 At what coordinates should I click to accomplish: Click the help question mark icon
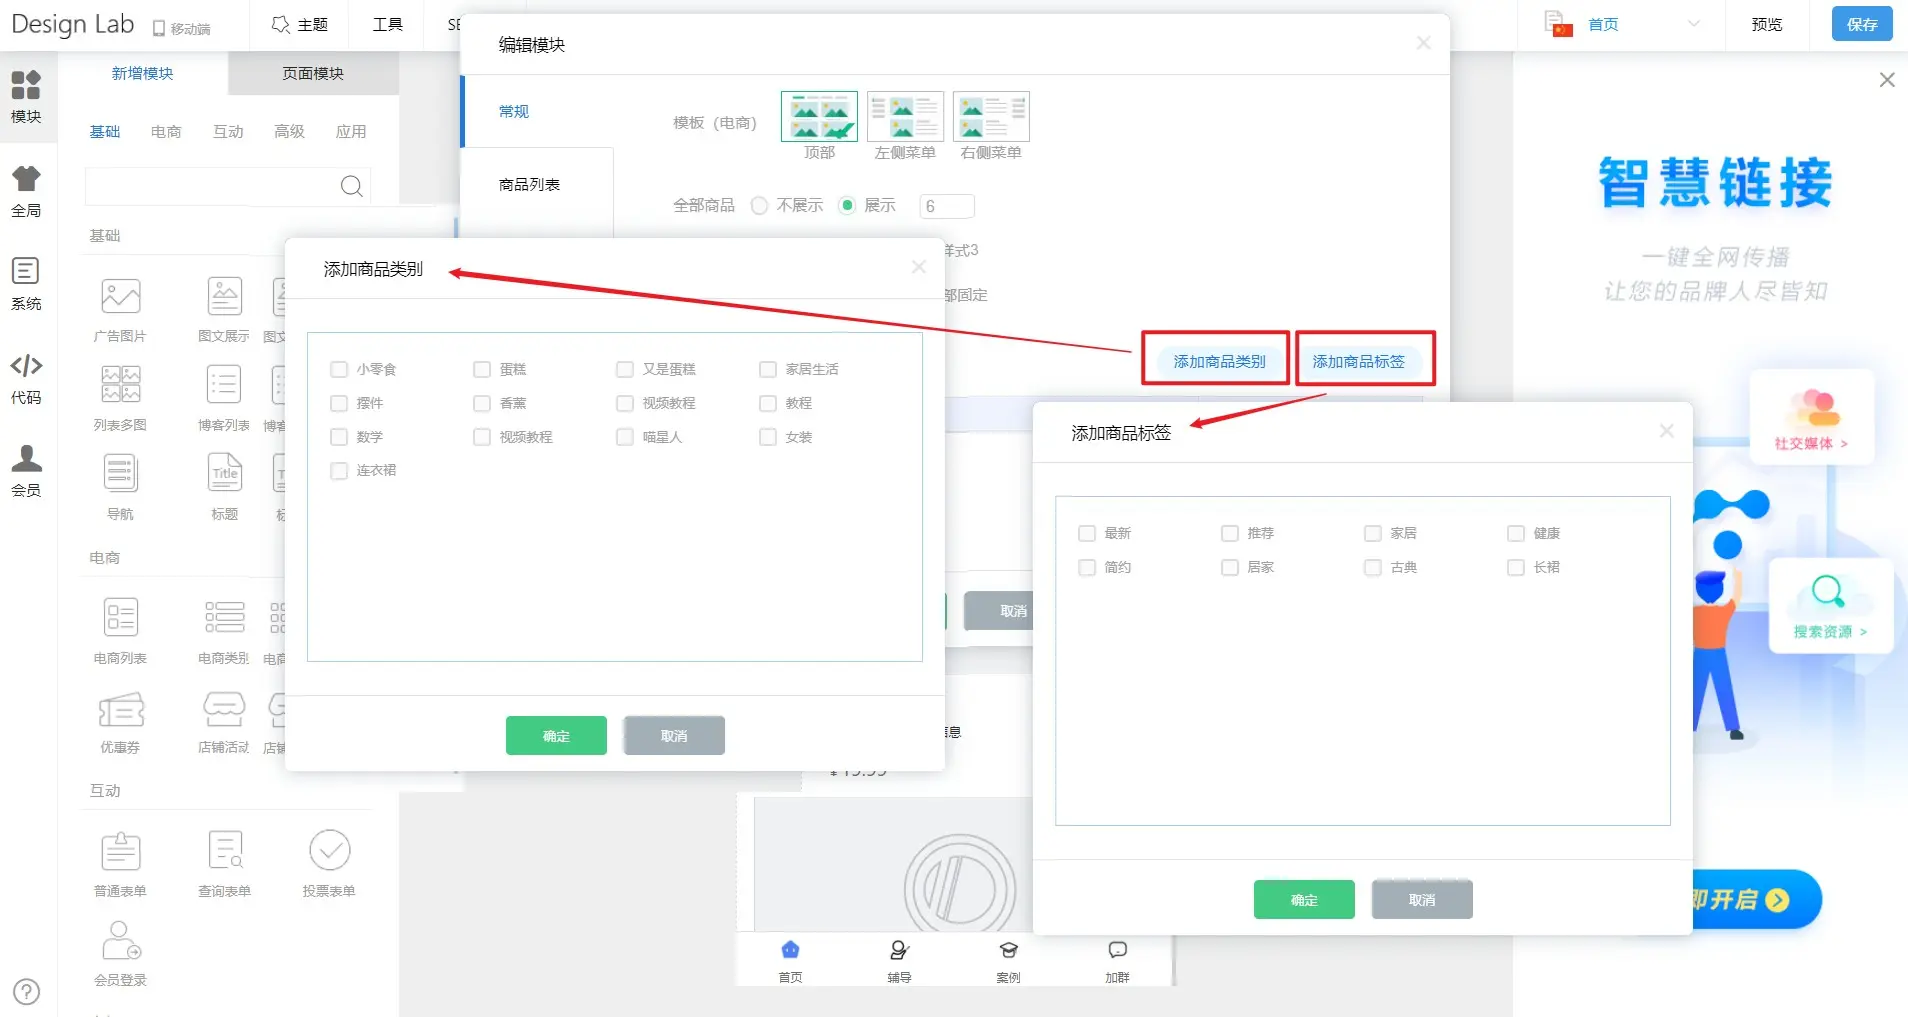pyautogui.click(x=27, y=991)
